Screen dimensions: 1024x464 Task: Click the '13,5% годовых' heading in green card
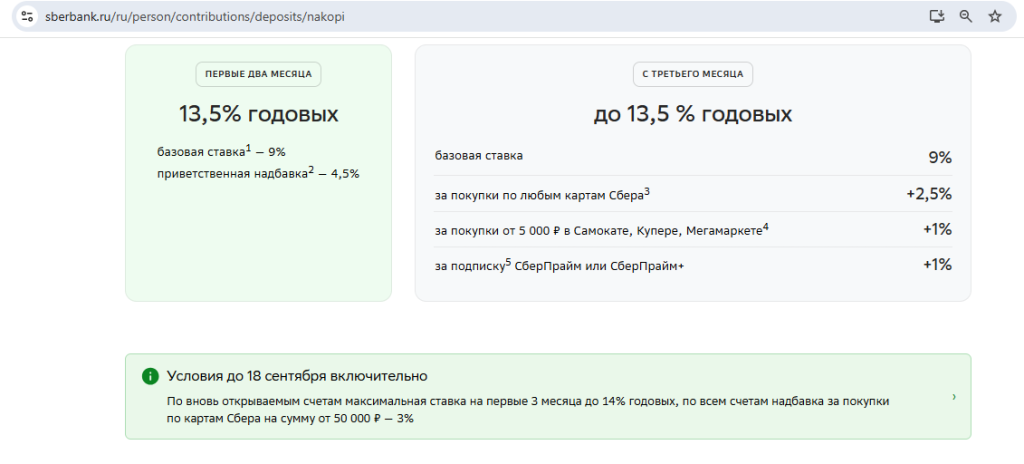pos(258,114)
